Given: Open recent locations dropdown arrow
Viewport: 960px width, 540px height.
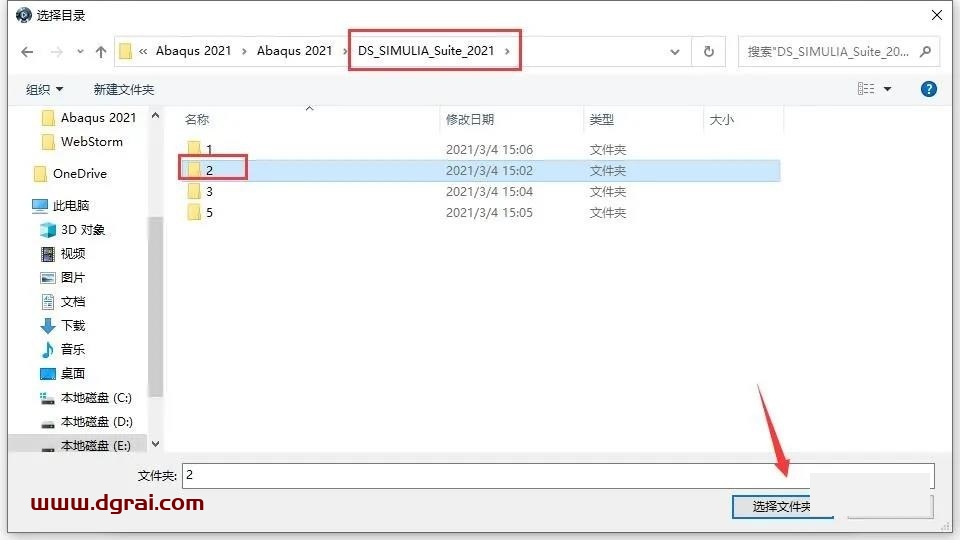Looking at the screenshot, I should 80,51.
